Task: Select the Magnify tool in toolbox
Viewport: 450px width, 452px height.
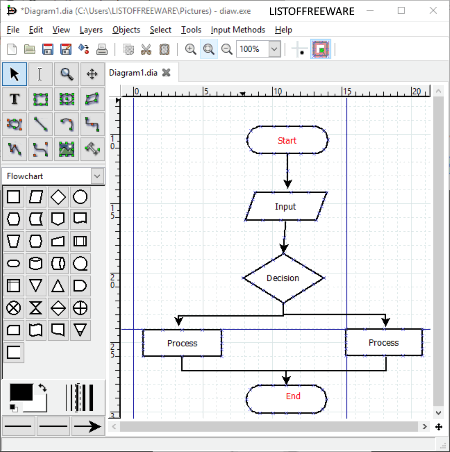Action: 66,74
